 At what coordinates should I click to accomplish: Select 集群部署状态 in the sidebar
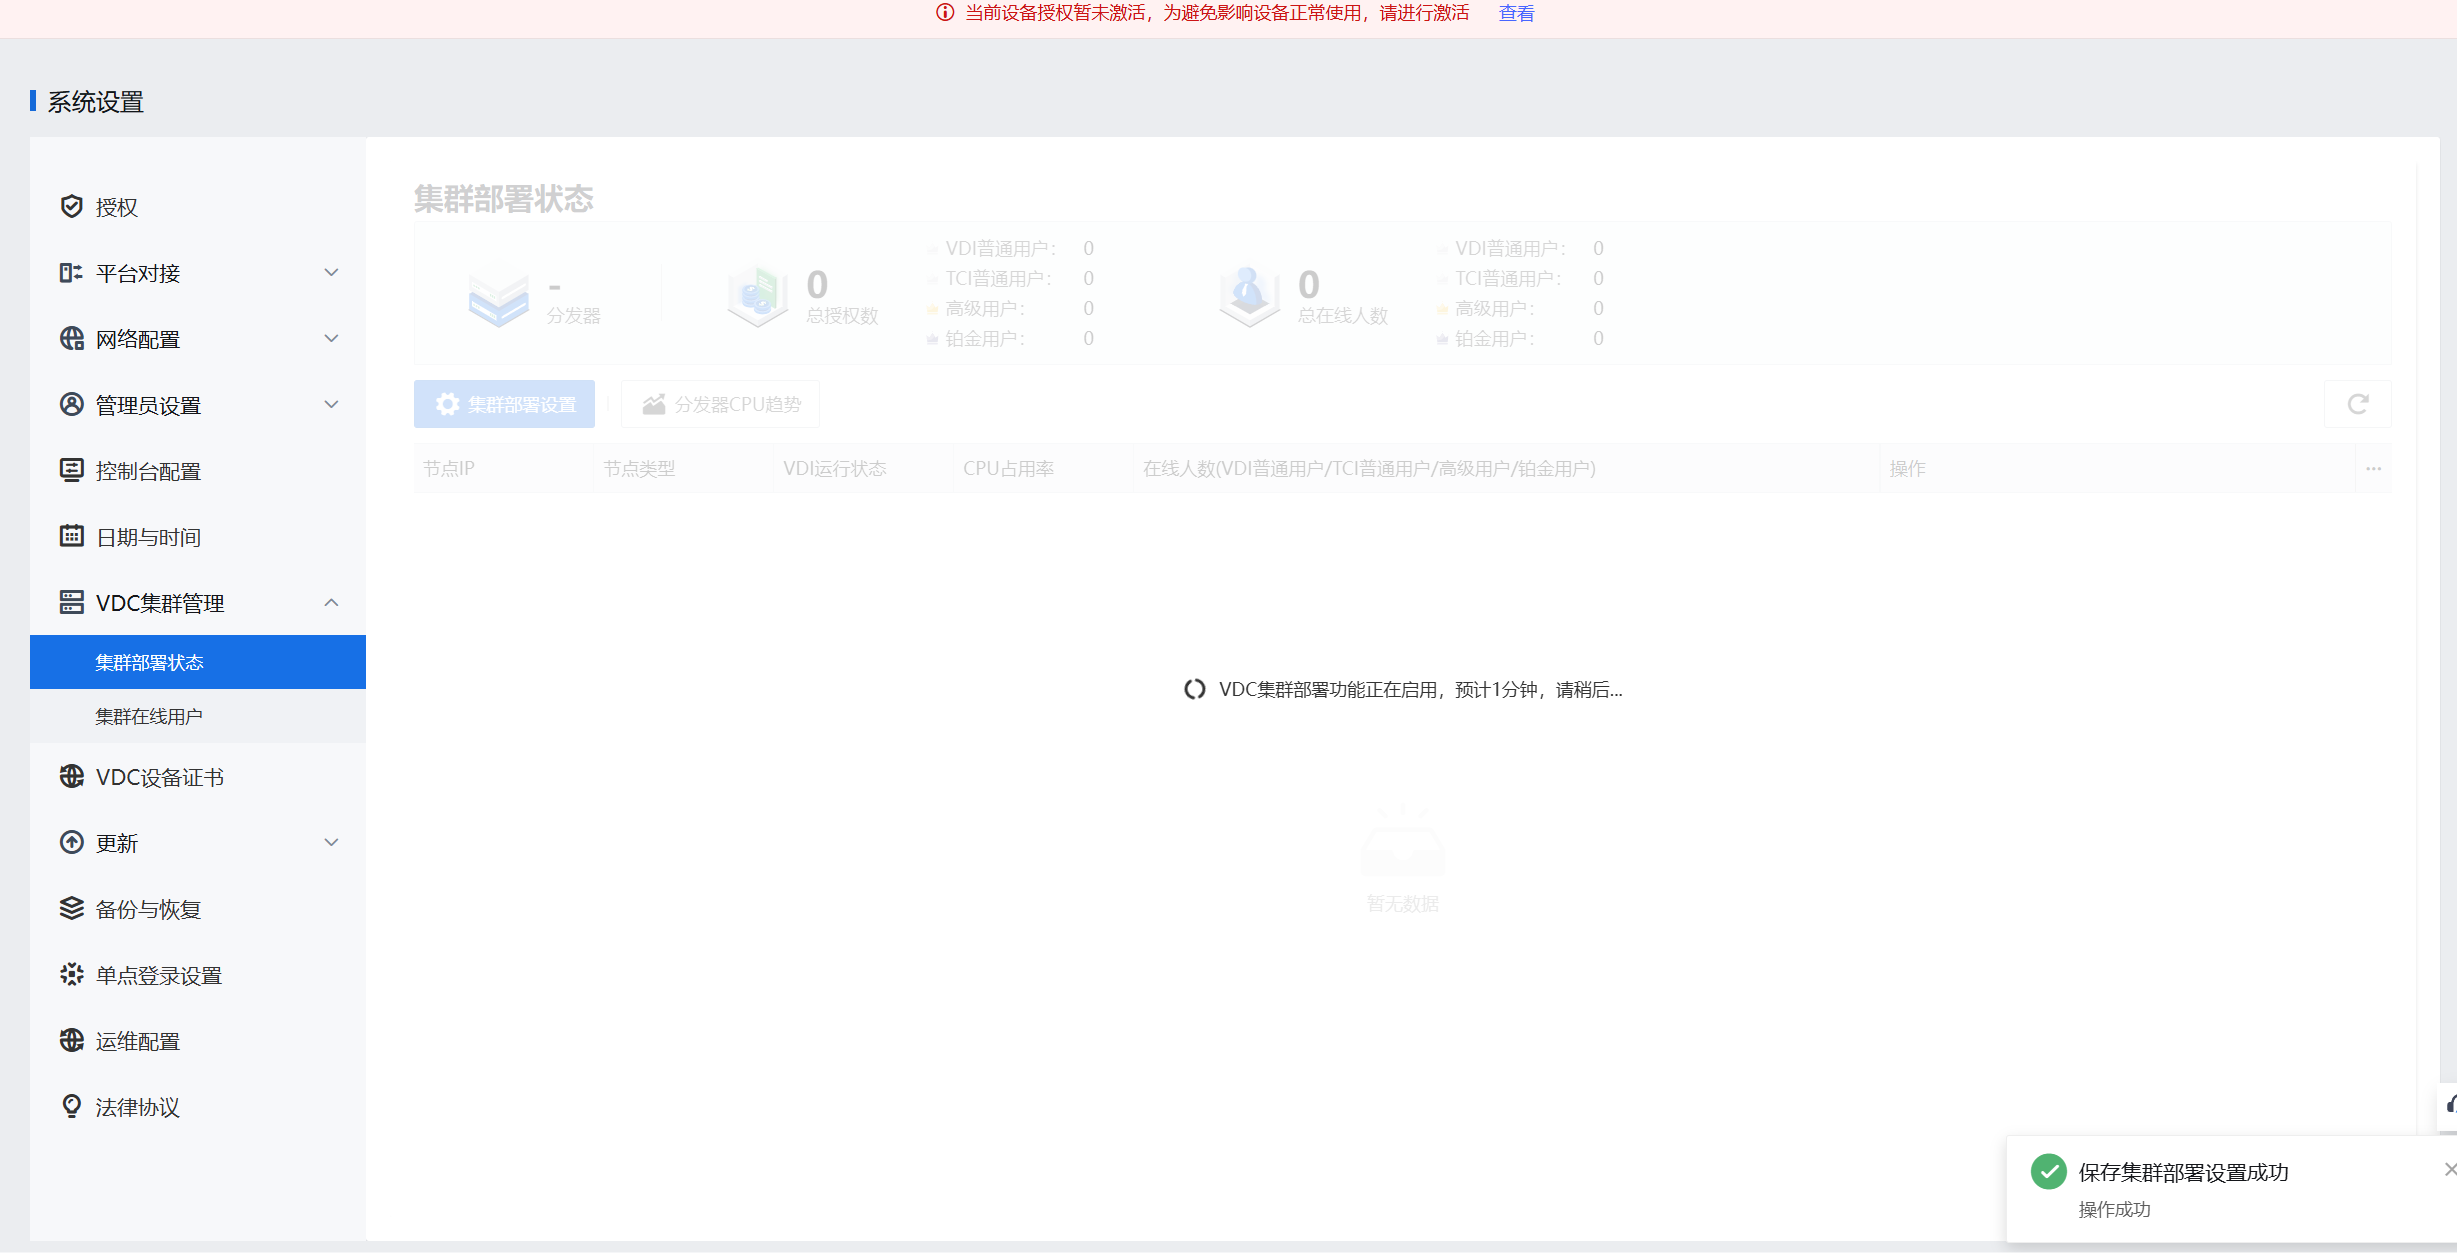[x=149, y=662]
